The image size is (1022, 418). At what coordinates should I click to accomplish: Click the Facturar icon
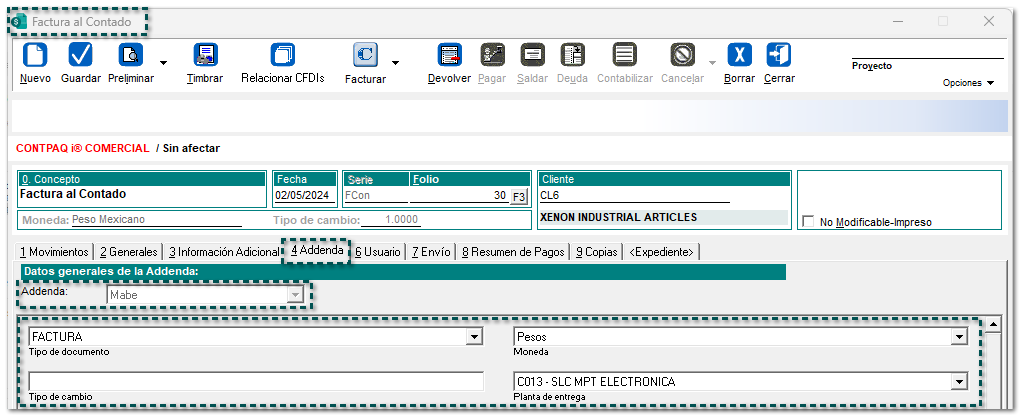[365, 55]
